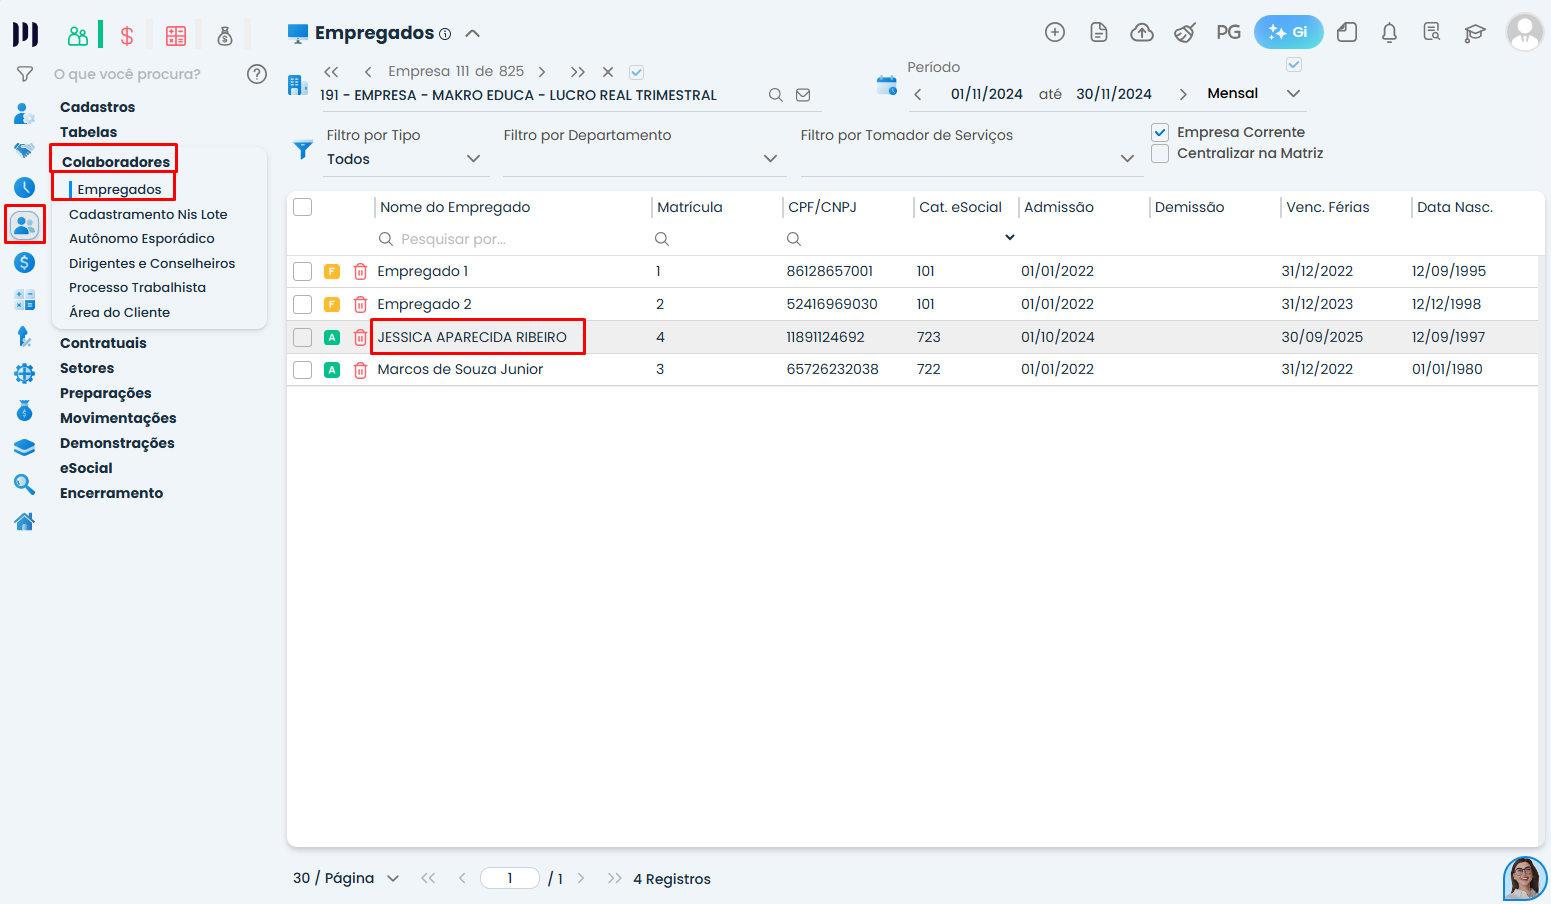
Task: Click the graduation cap icon
Action: [x=1474, y=33]
